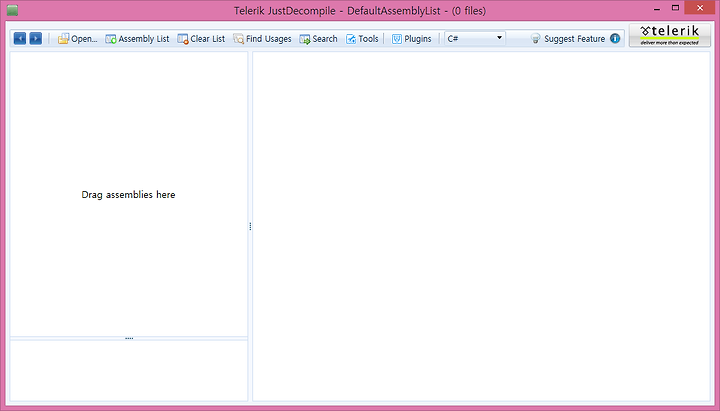
Task: Close the JustDecompile window
Action: (x=700, y=8)
